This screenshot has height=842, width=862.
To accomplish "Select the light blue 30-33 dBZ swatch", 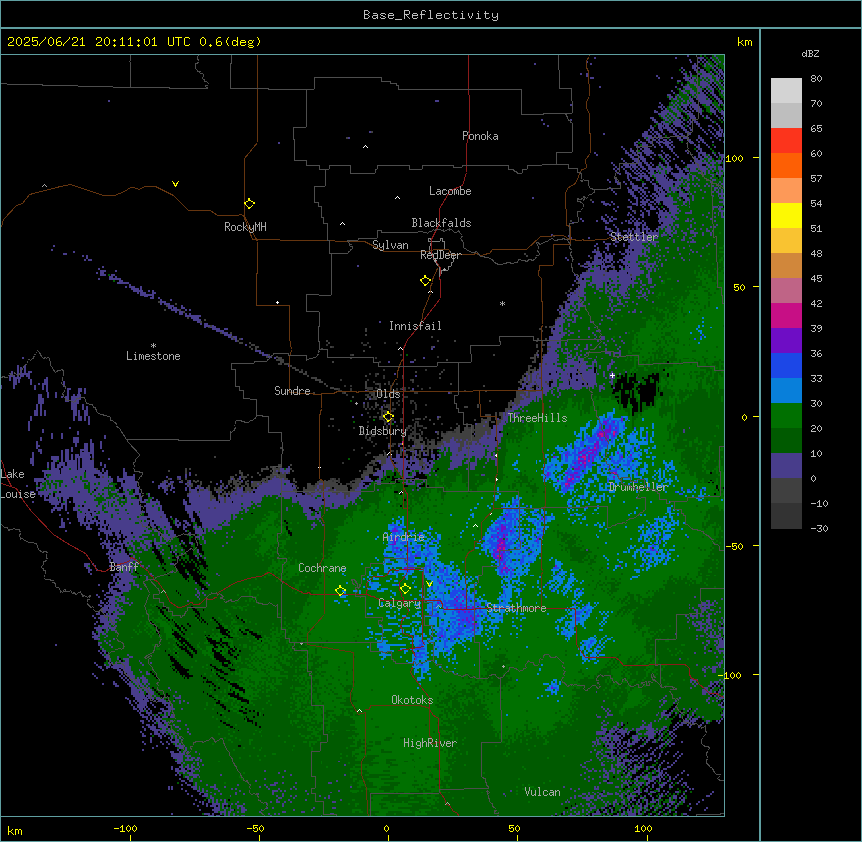I will coord(786,390).
